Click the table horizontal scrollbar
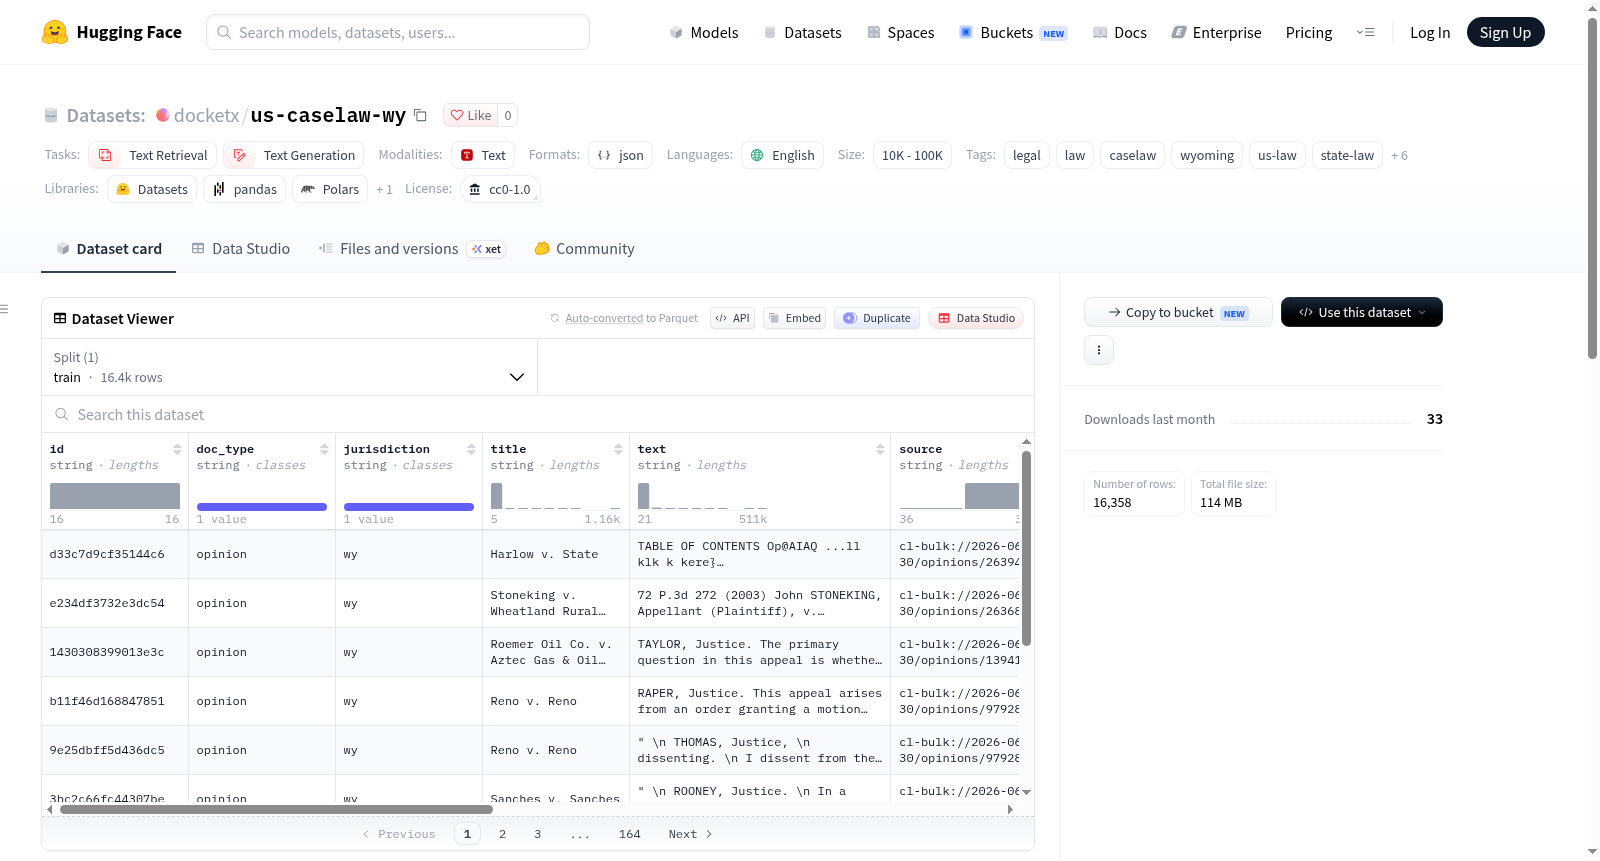This screenshot has height=861, width=1600. click(276, 809)
